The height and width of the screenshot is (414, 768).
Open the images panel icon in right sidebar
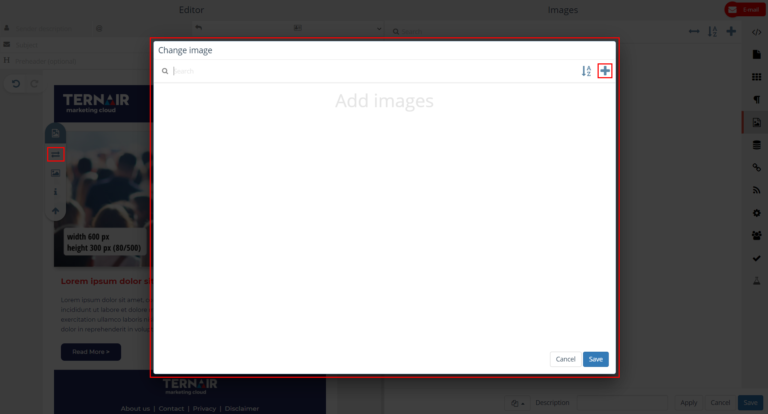(757, 122)
